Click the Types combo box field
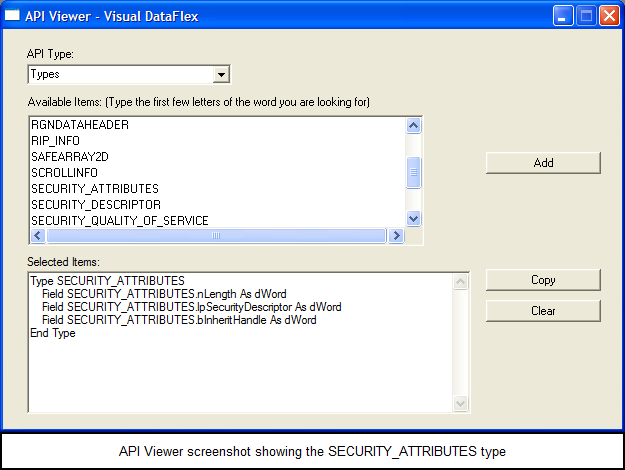This screenshot has height=470, width=625. (120, 74)
